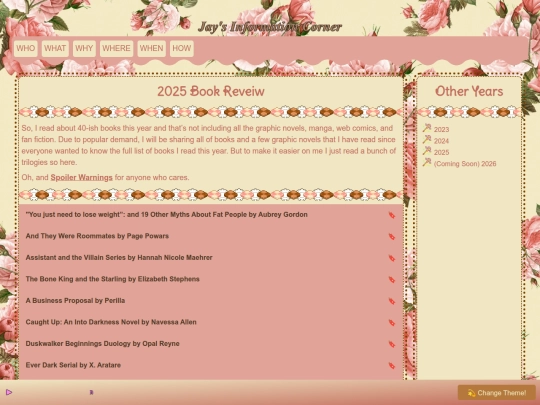Viewport: 540px width, 405px height.
Task: Open the WHO navigation tab
Action: (25, 49)
